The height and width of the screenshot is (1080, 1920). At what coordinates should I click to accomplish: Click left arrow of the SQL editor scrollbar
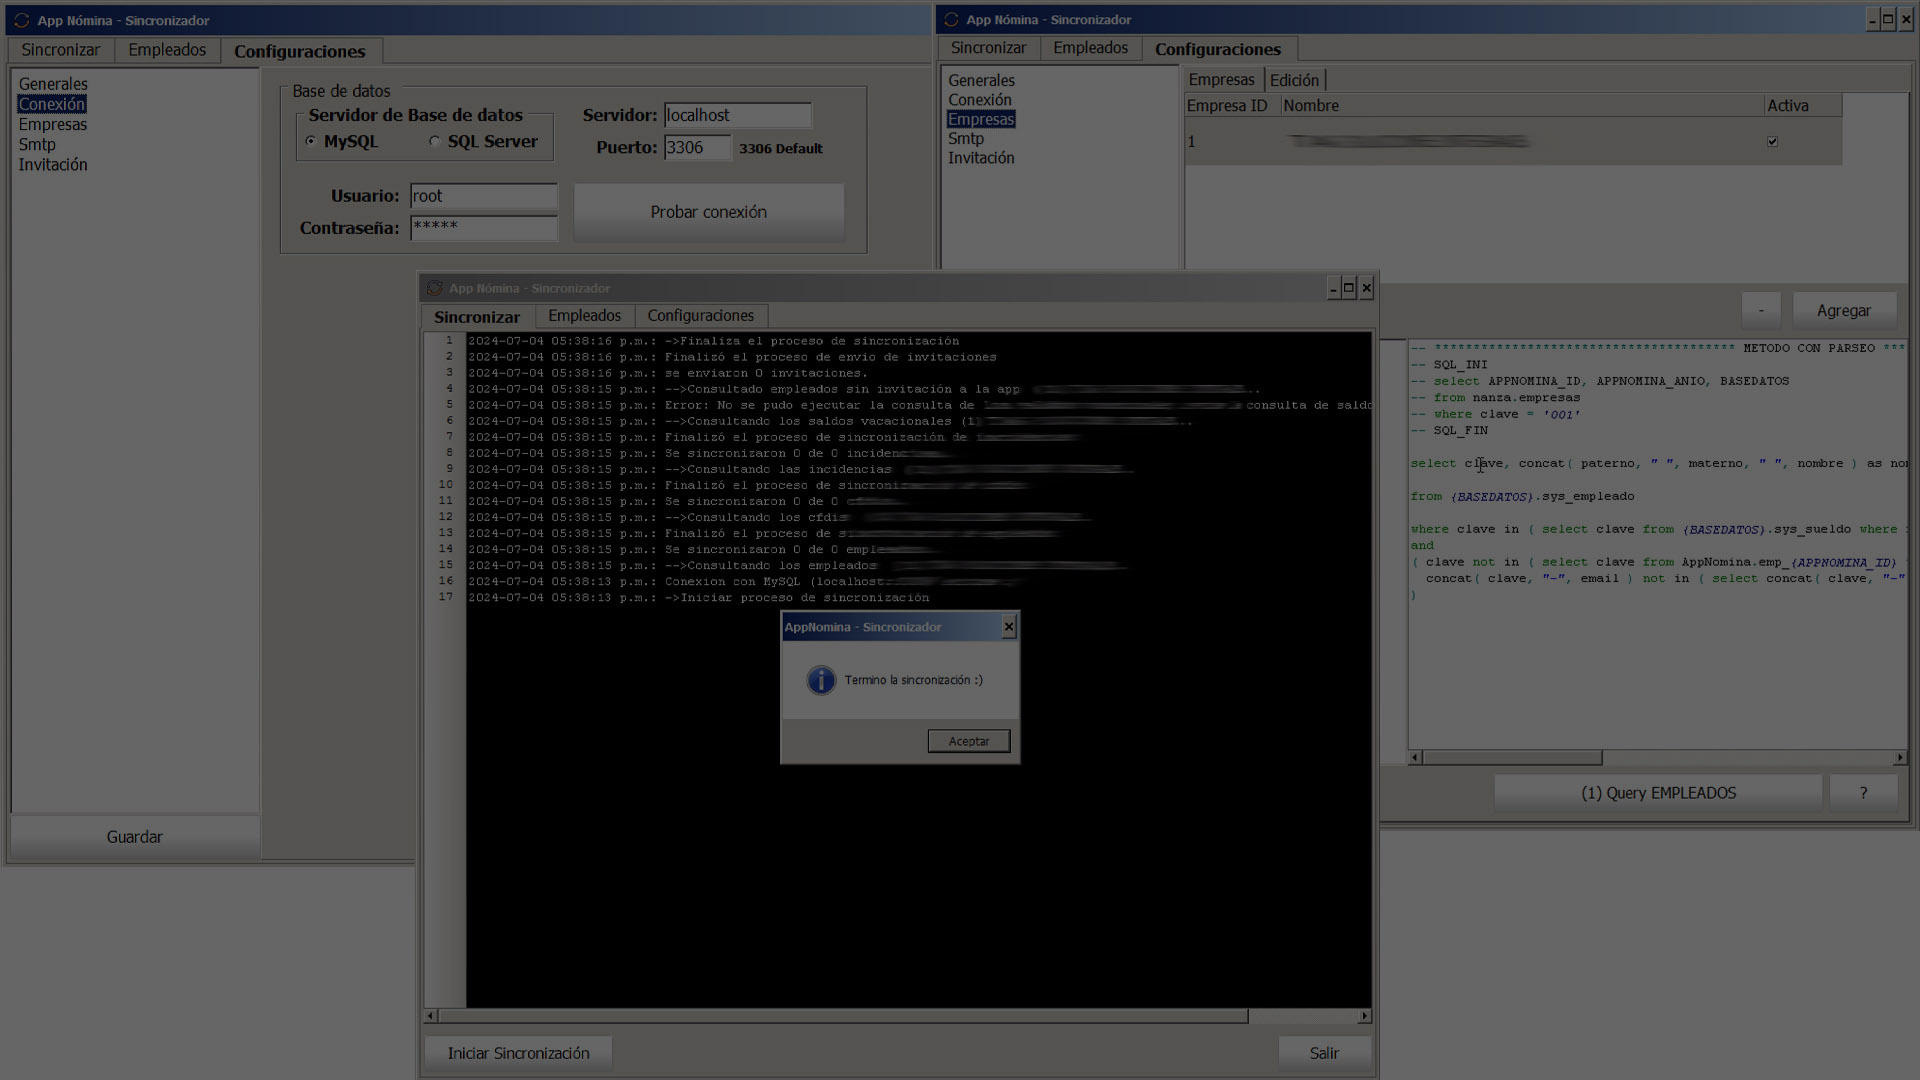(1415, 758)
